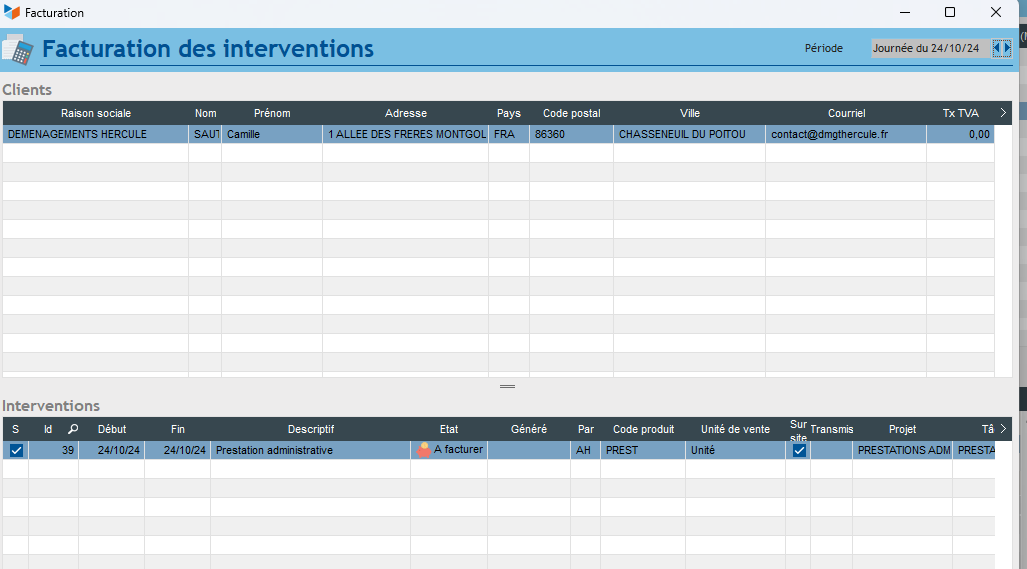Image resolution: width=1027 pixels, height=569 pixels.
Task: Uncheck the S checkbox for intervention 39
Action: click(x=16, y=451)
